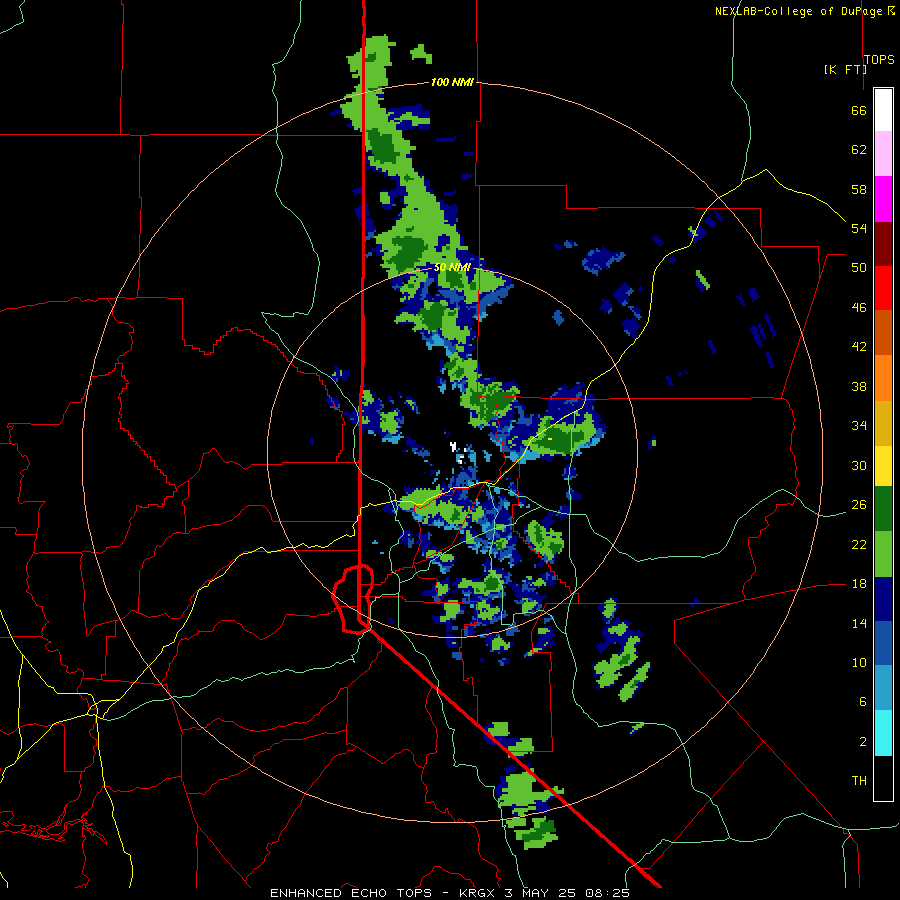The image size is (900, 900).
Task: Select the light pink legend swatch
Action: click(x=883, y=154)
